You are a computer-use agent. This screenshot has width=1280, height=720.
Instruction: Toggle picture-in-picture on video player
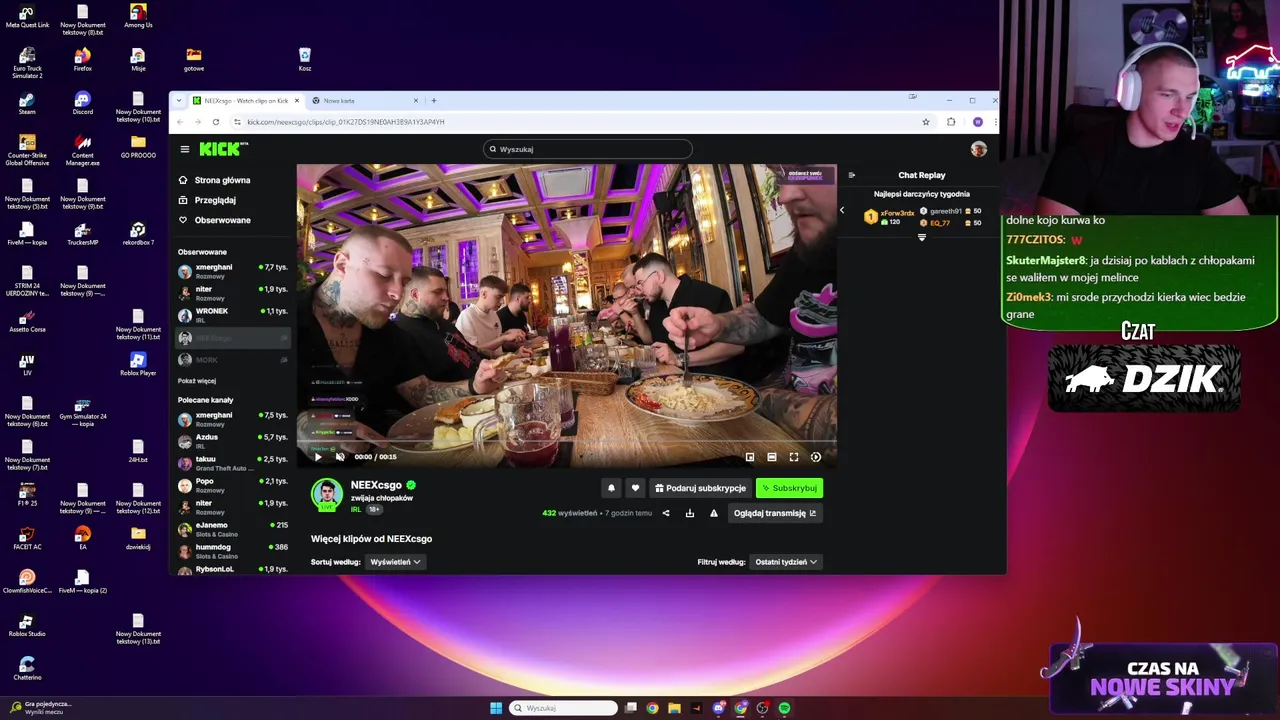pos(750,457)
